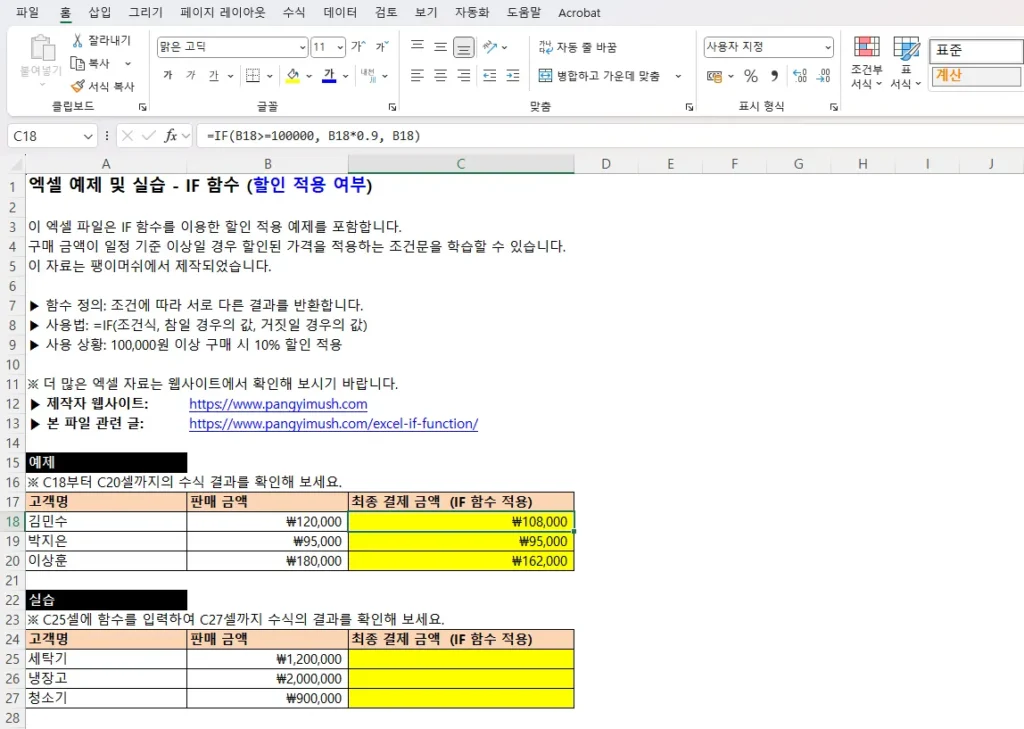Apply the 계산 cell style

[976, 75]
